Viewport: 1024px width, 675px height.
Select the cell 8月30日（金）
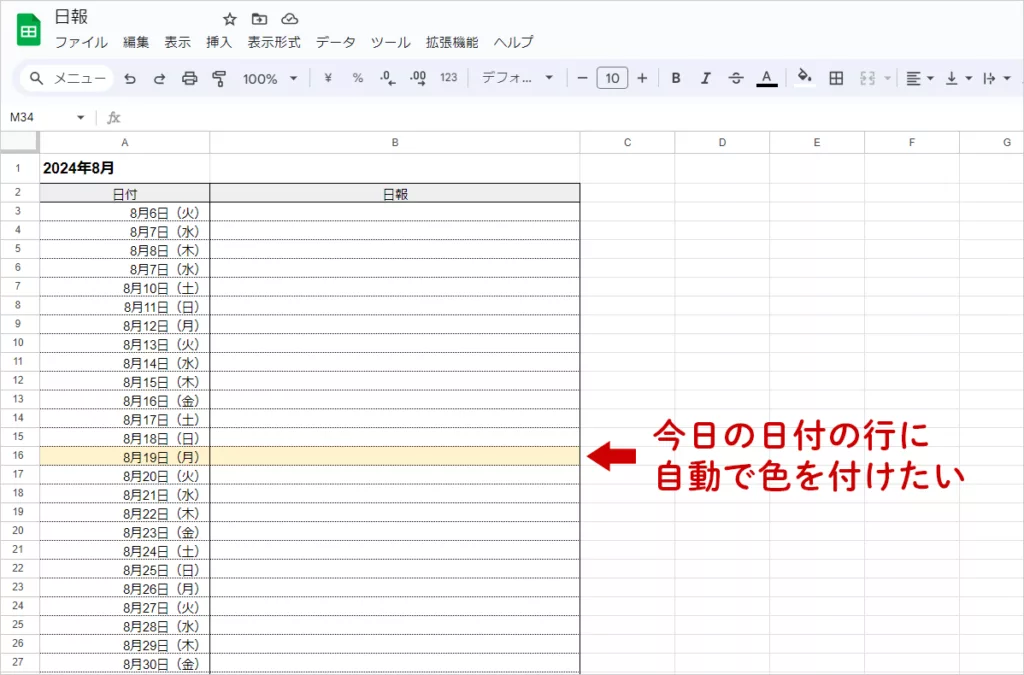tap(125, 663)
